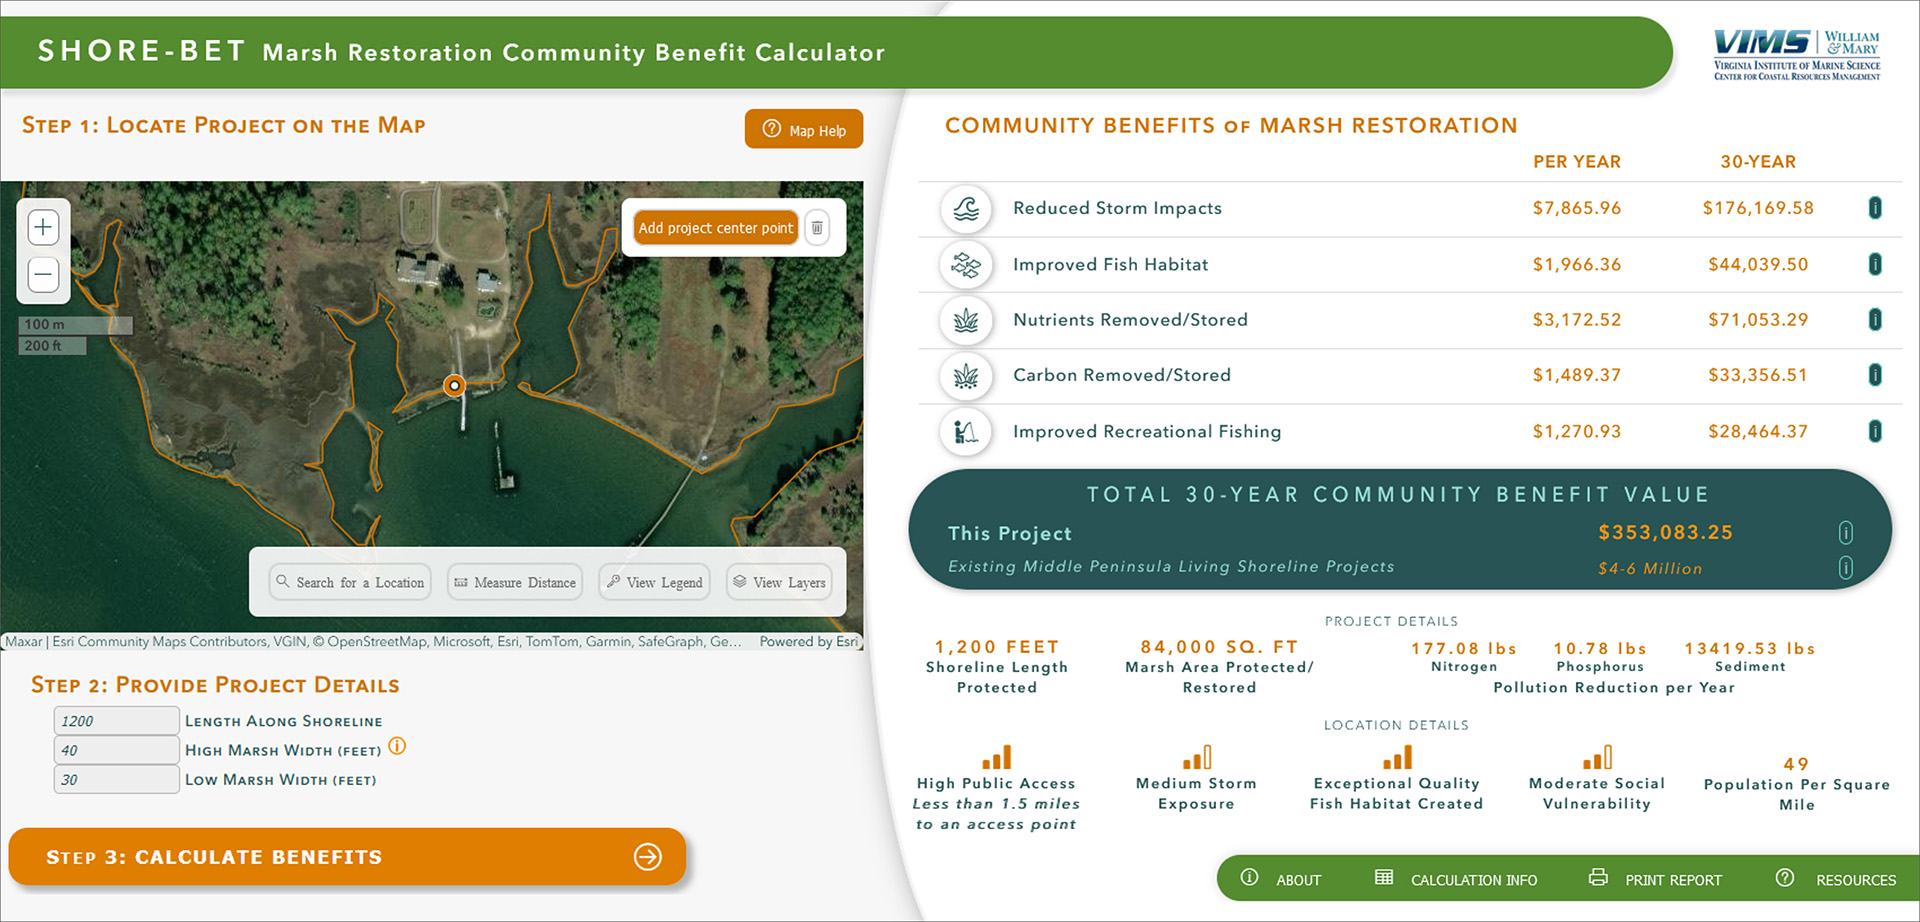
Task: Delete the project center point with trash icon
Action: 817,228
